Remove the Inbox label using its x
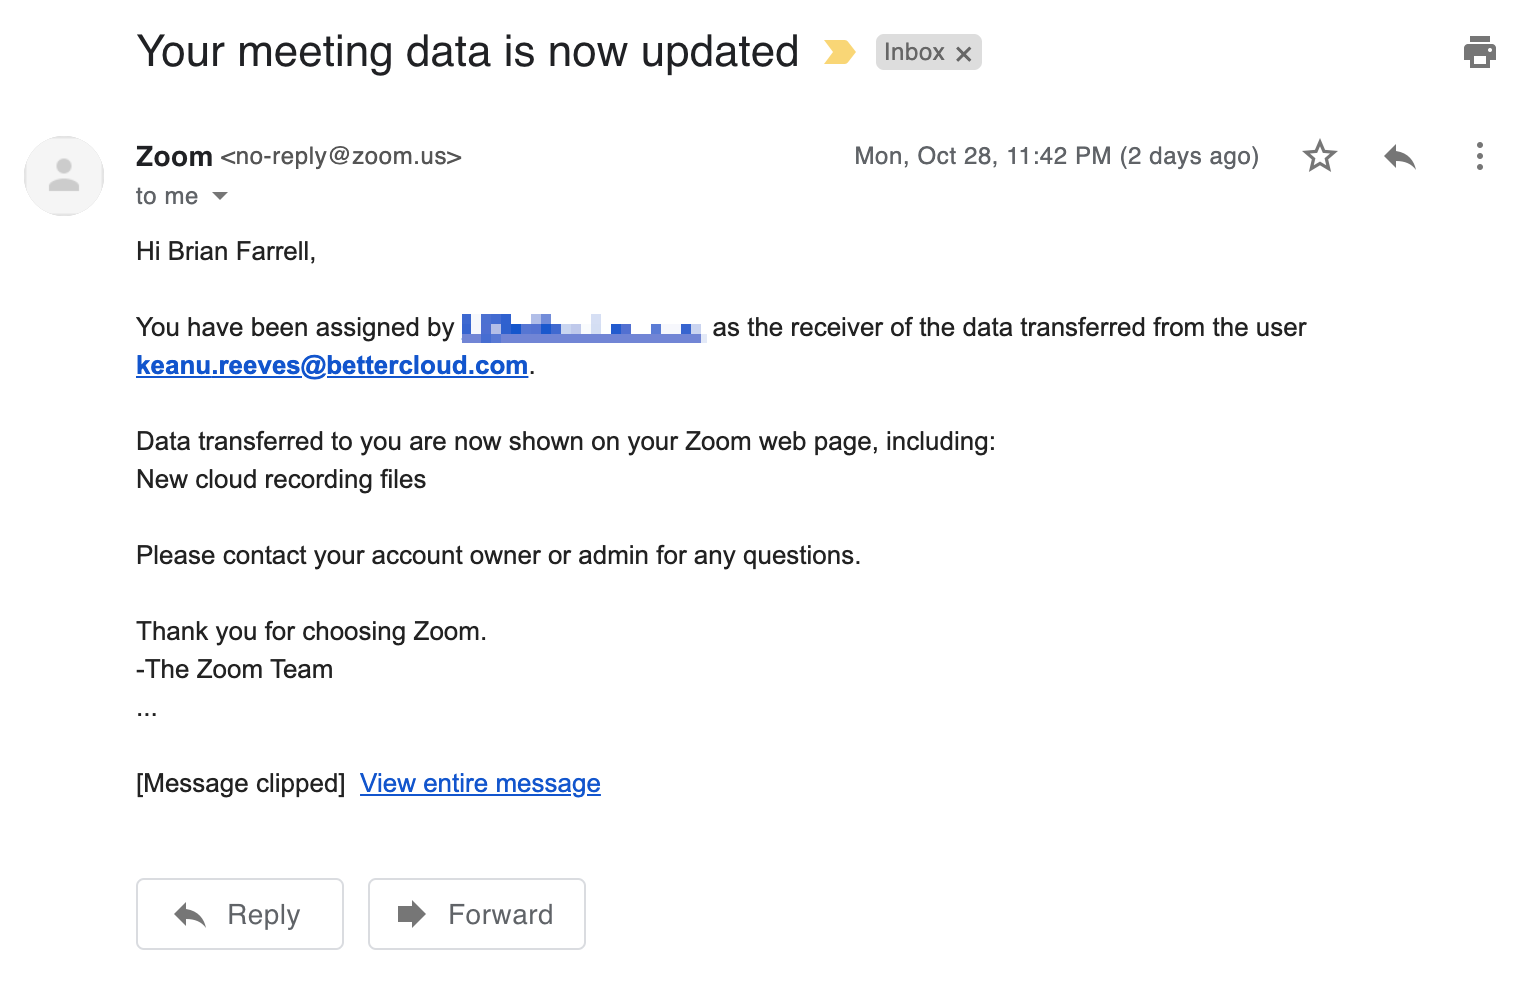This screenshot has width=1522, height=1008. pyautogui.click(x=963, y=54)
